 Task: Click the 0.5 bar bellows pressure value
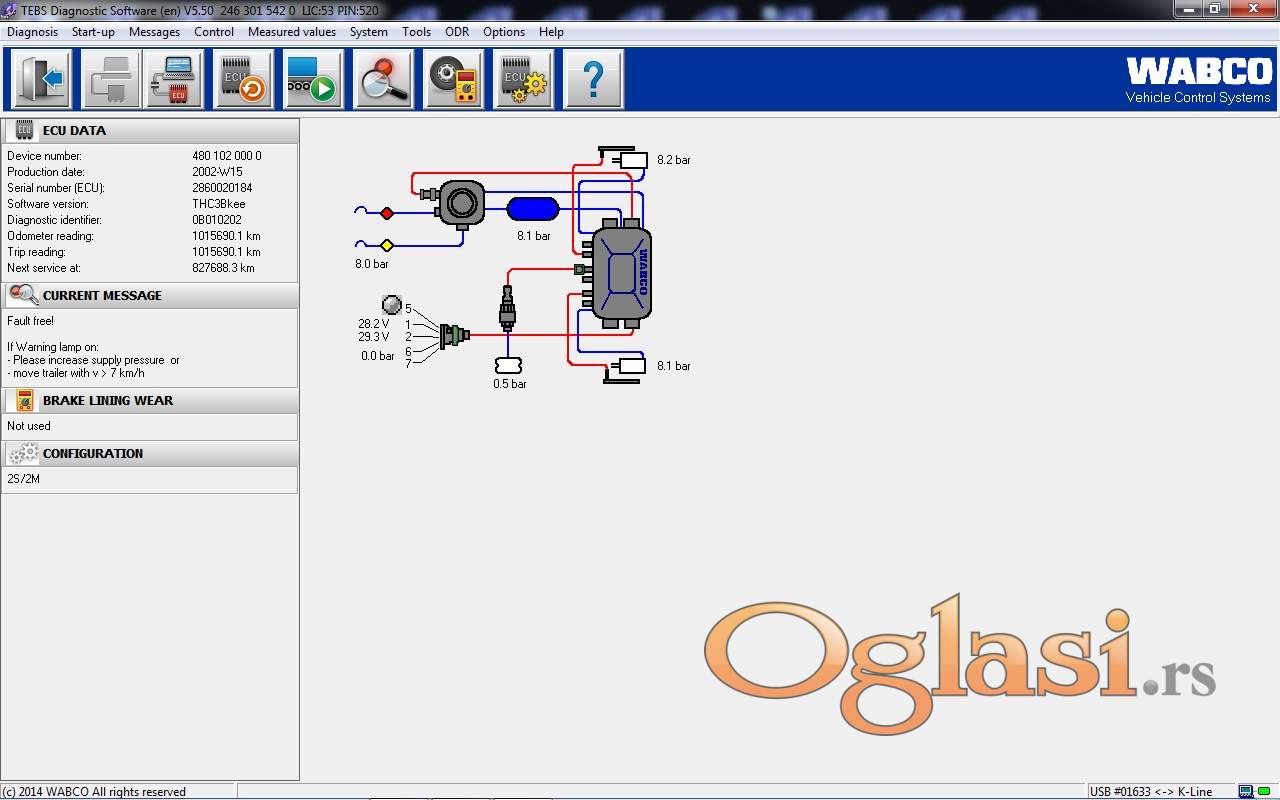[x=509, y=384]
